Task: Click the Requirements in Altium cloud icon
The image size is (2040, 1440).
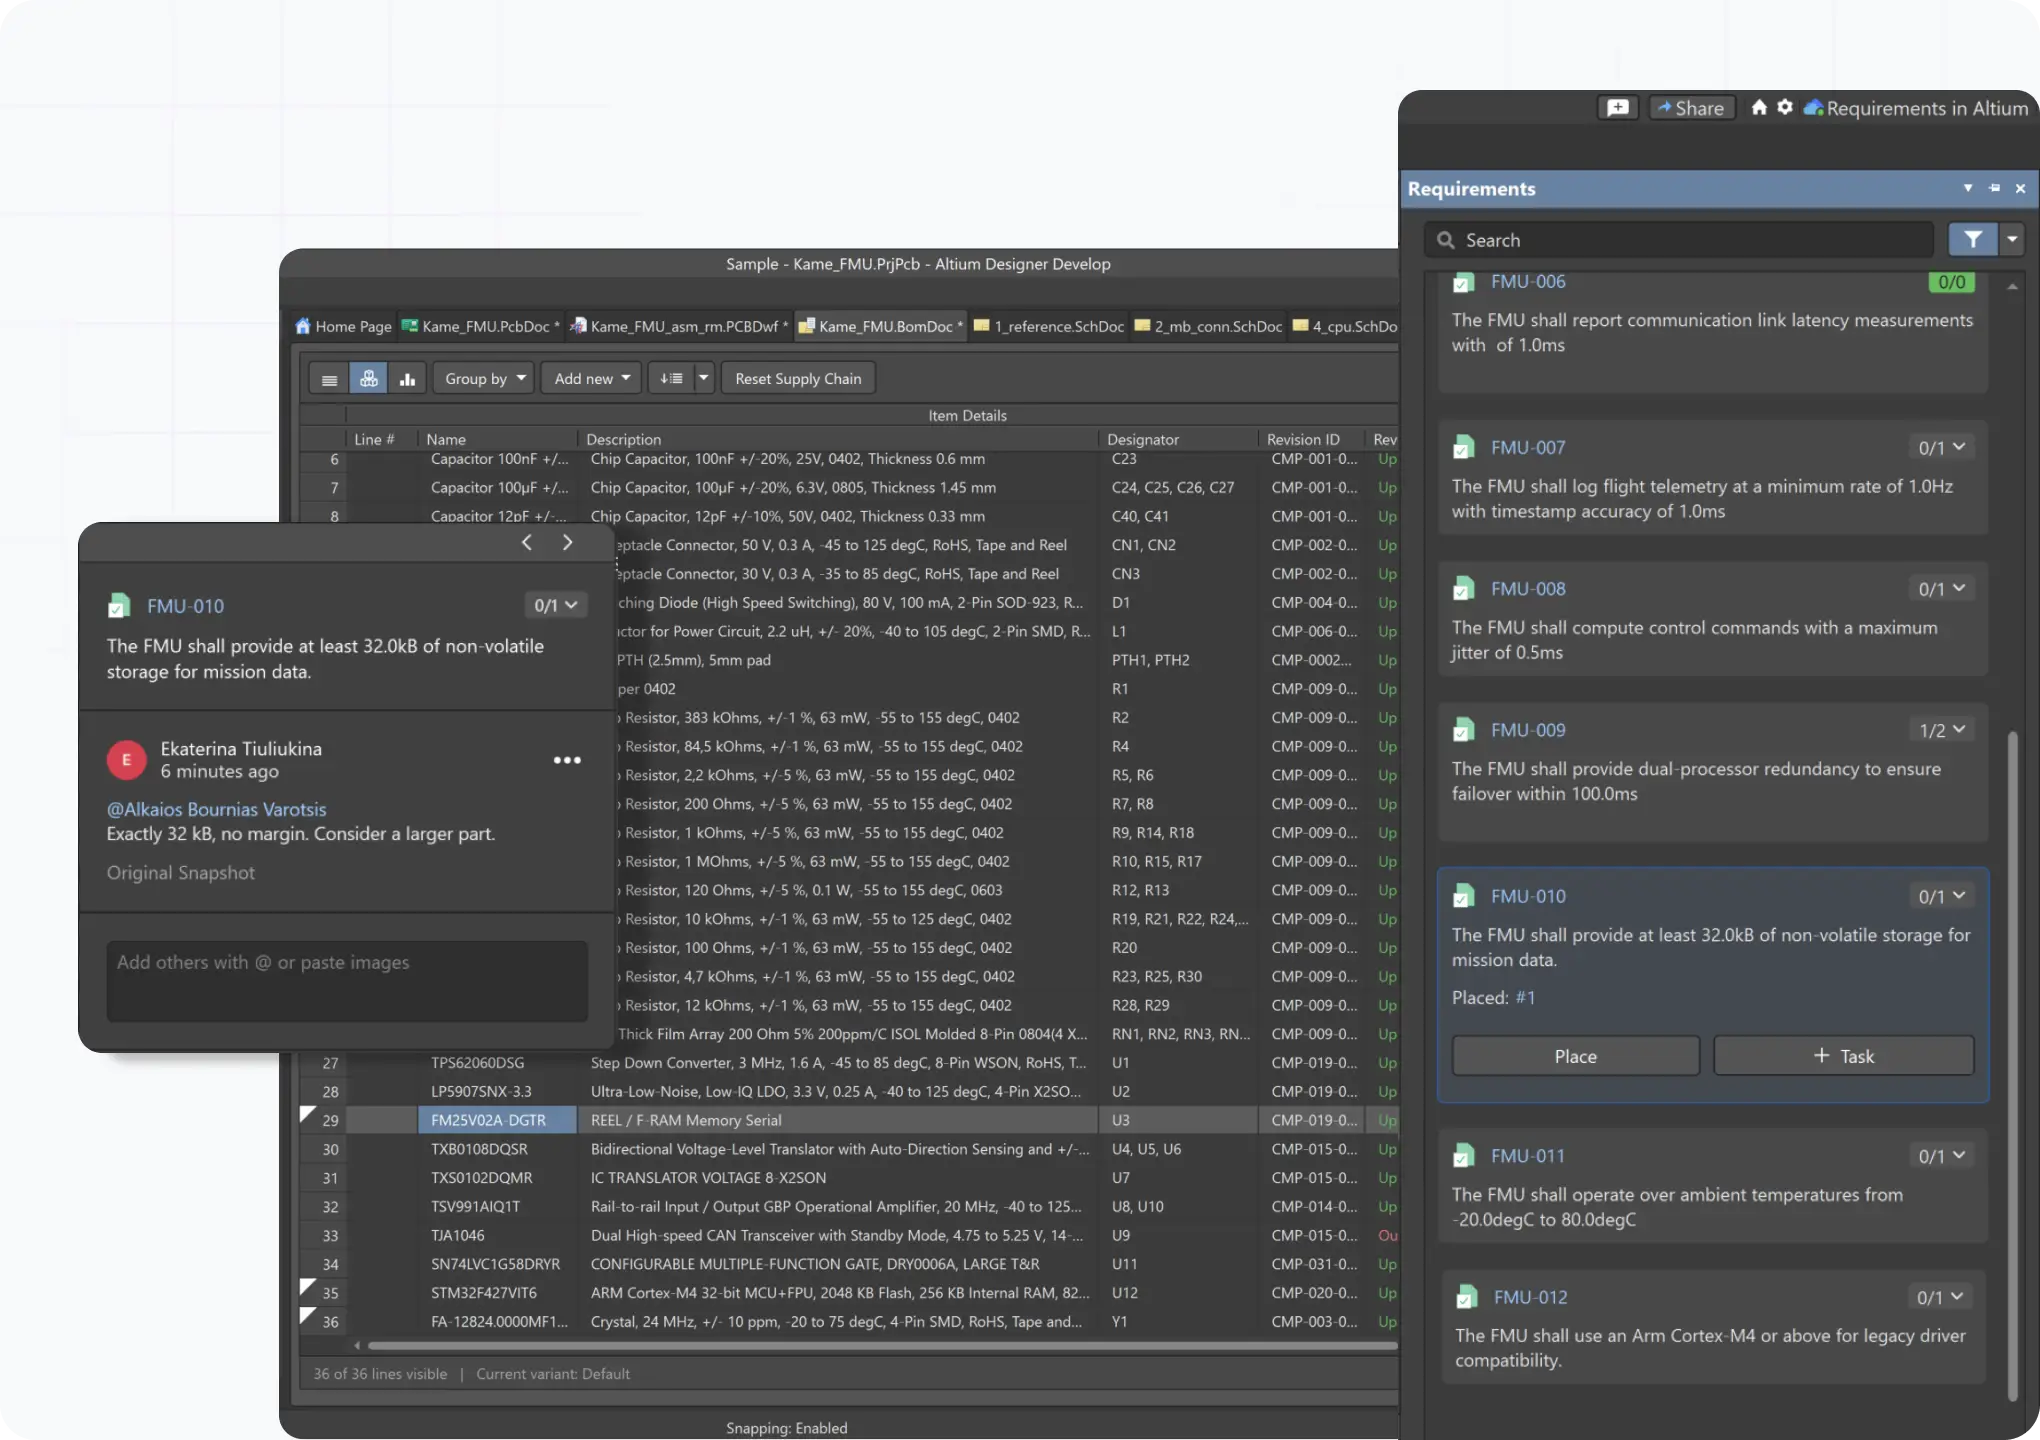Action: coord(1813,108)
